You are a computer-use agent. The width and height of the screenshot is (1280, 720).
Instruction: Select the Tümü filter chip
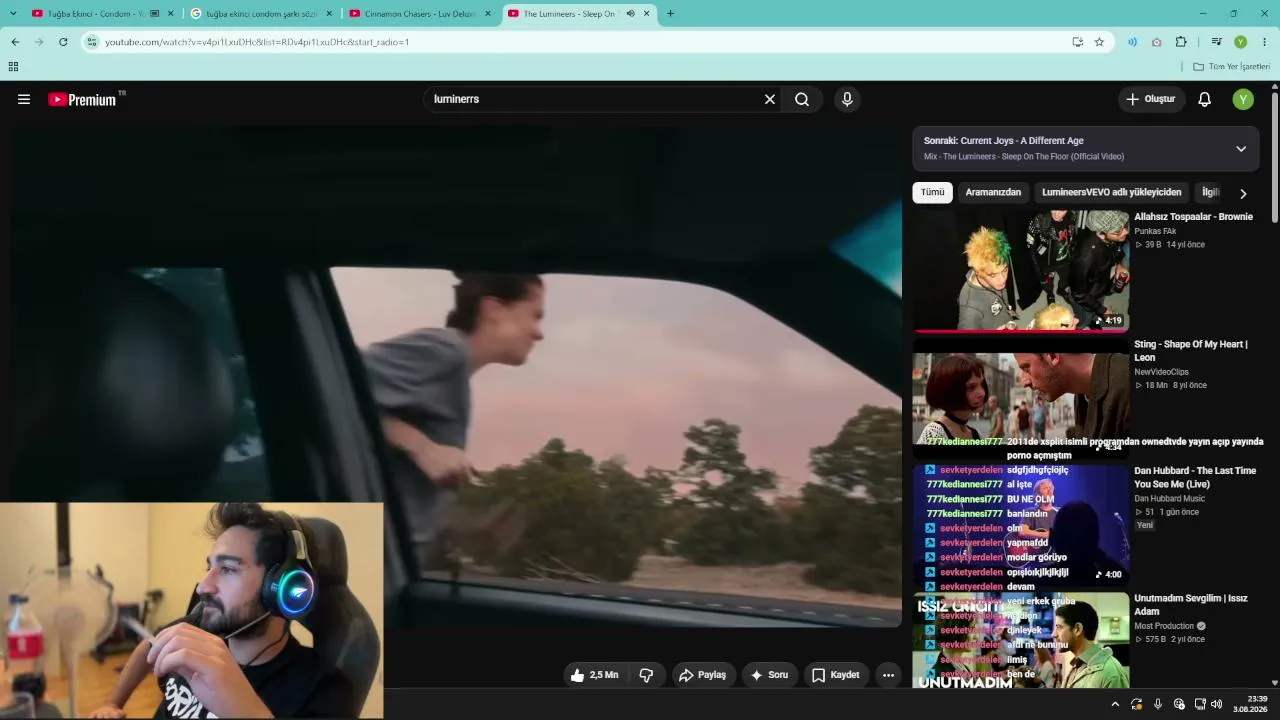(932, 192)
